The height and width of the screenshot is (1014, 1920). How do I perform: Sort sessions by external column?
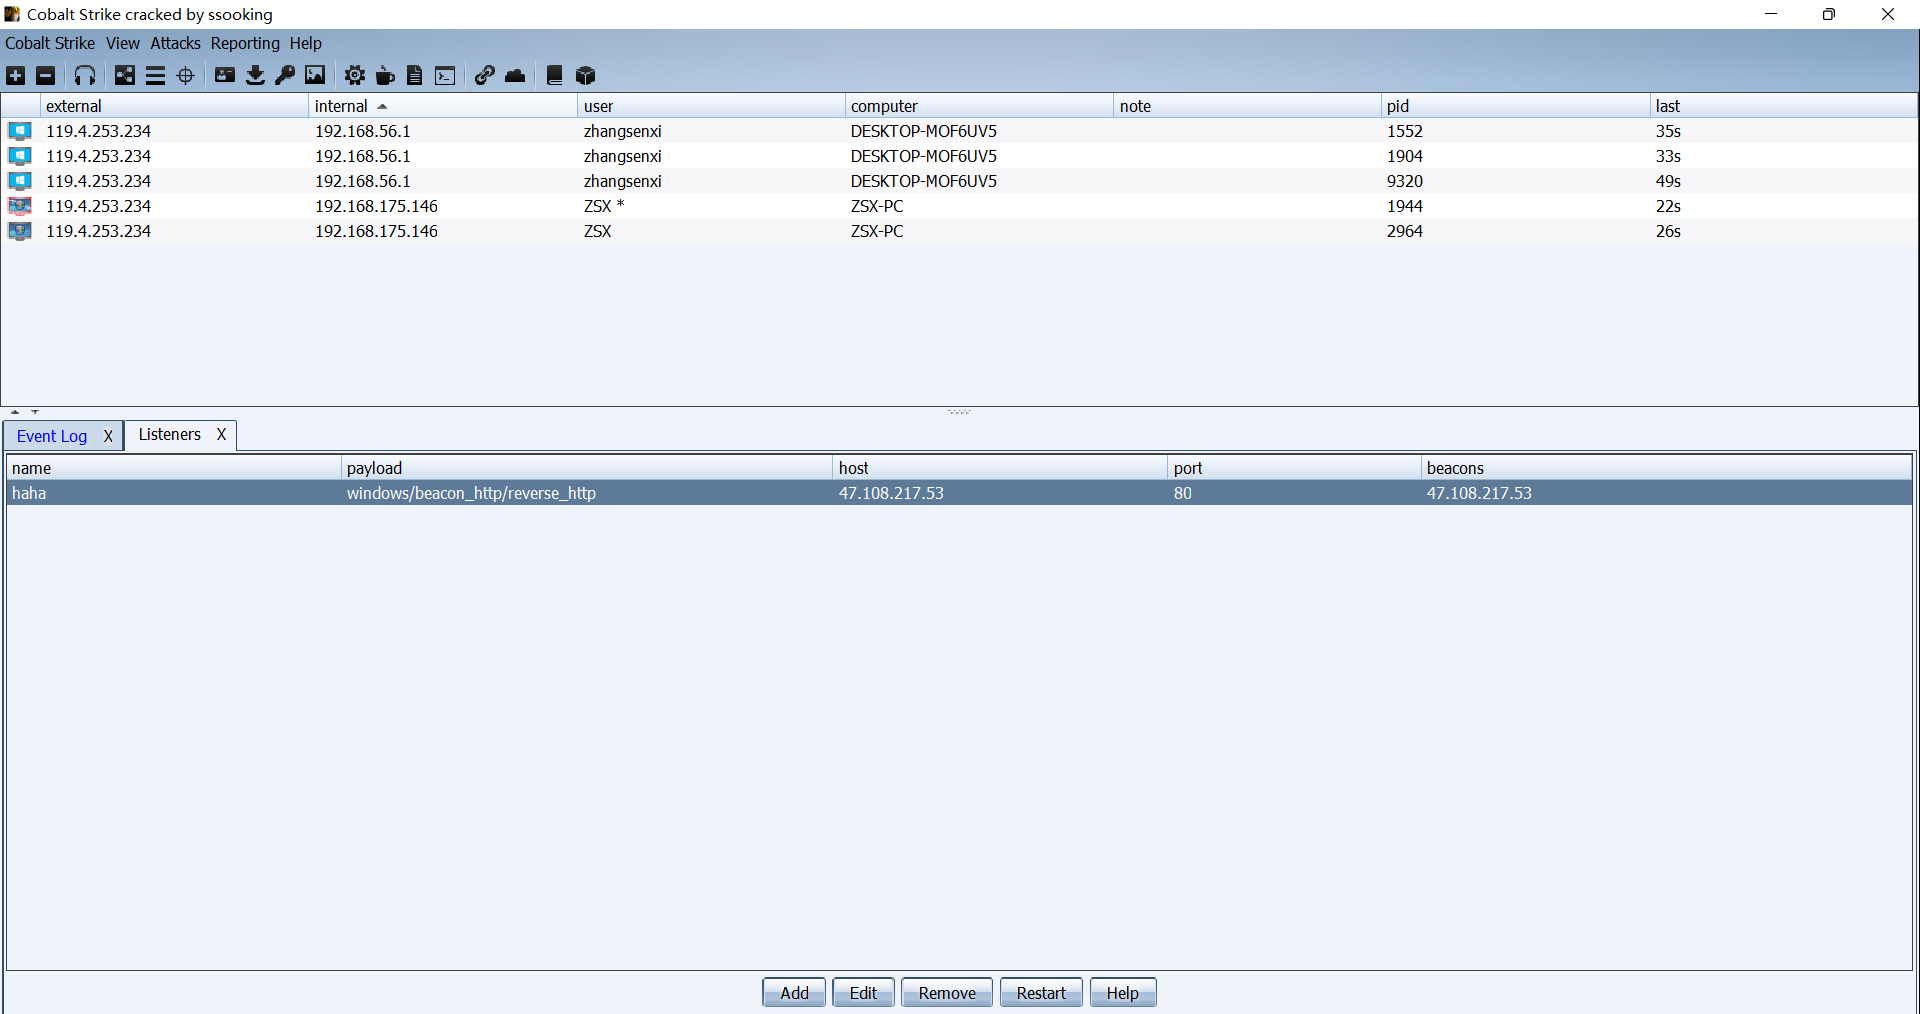174,106
